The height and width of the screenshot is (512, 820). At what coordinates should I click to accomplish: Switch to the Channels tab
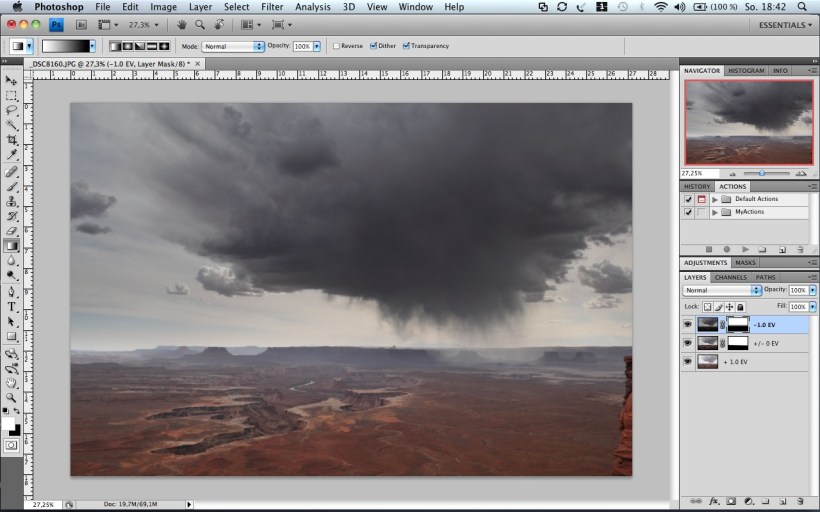[x=731, y=277]
